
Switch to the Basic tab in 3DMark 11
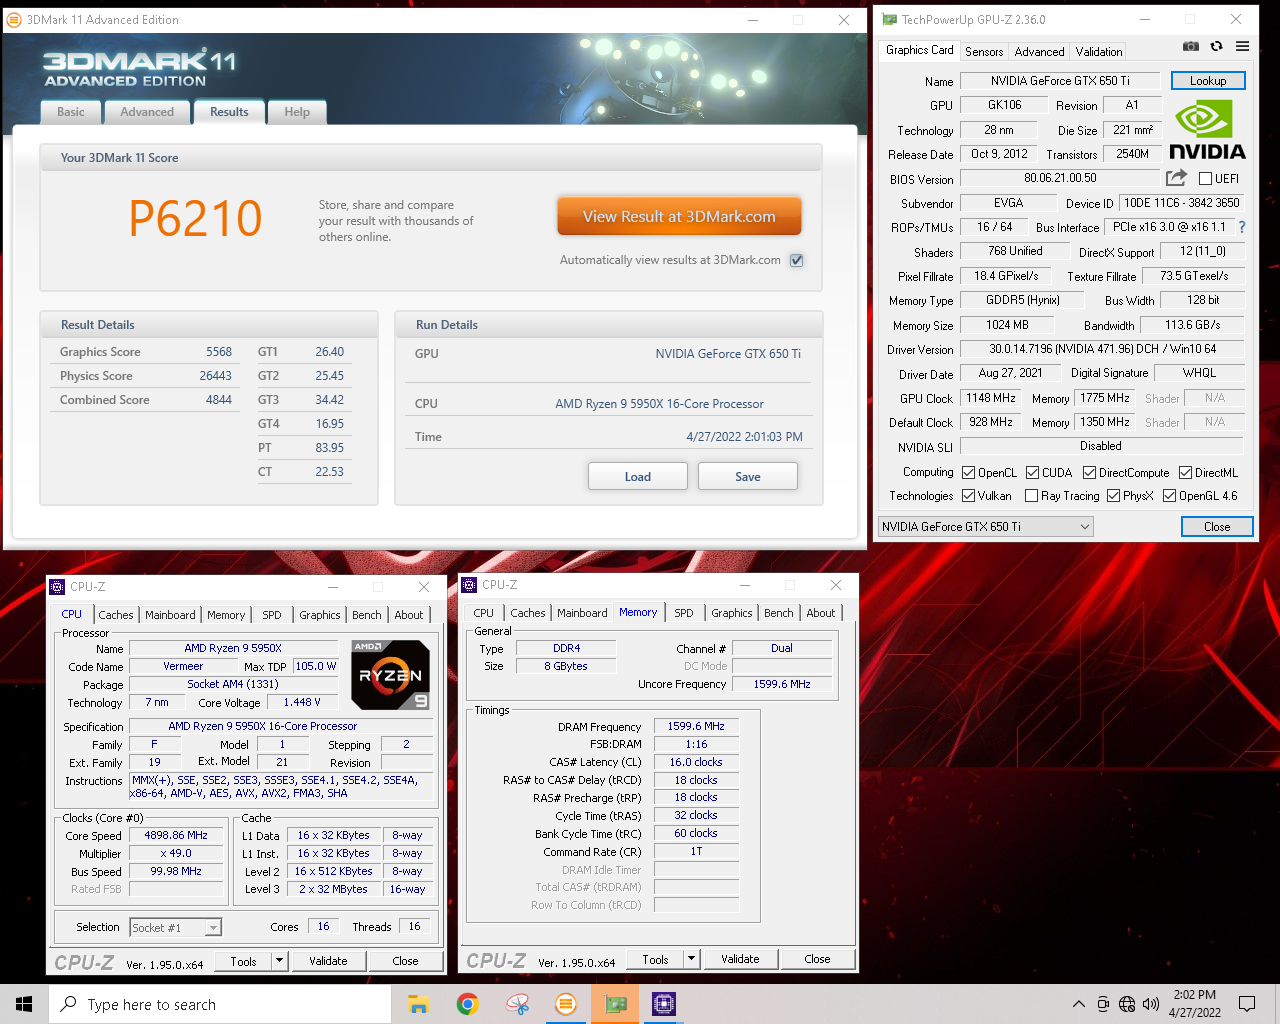(71, 112)
